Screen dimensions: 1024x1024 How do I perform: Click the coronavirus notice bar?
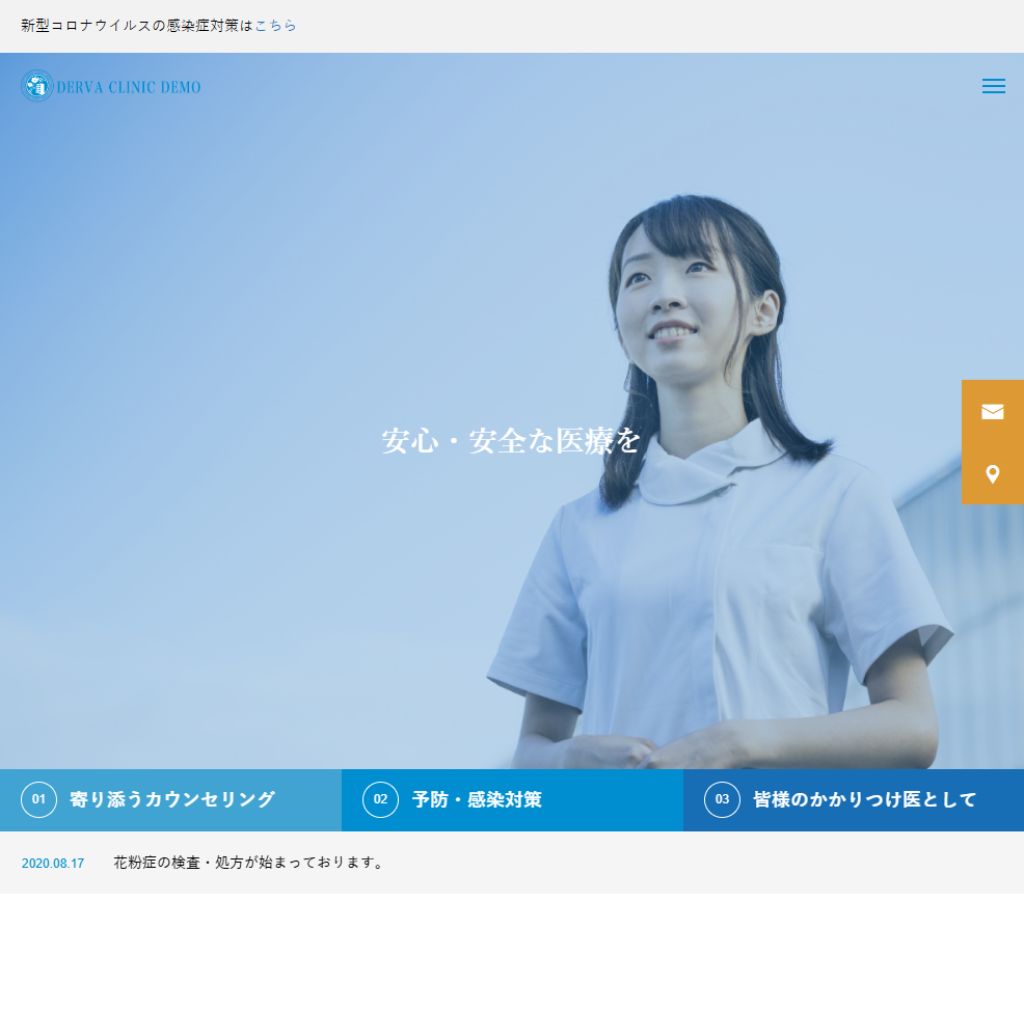pos(512,26)
